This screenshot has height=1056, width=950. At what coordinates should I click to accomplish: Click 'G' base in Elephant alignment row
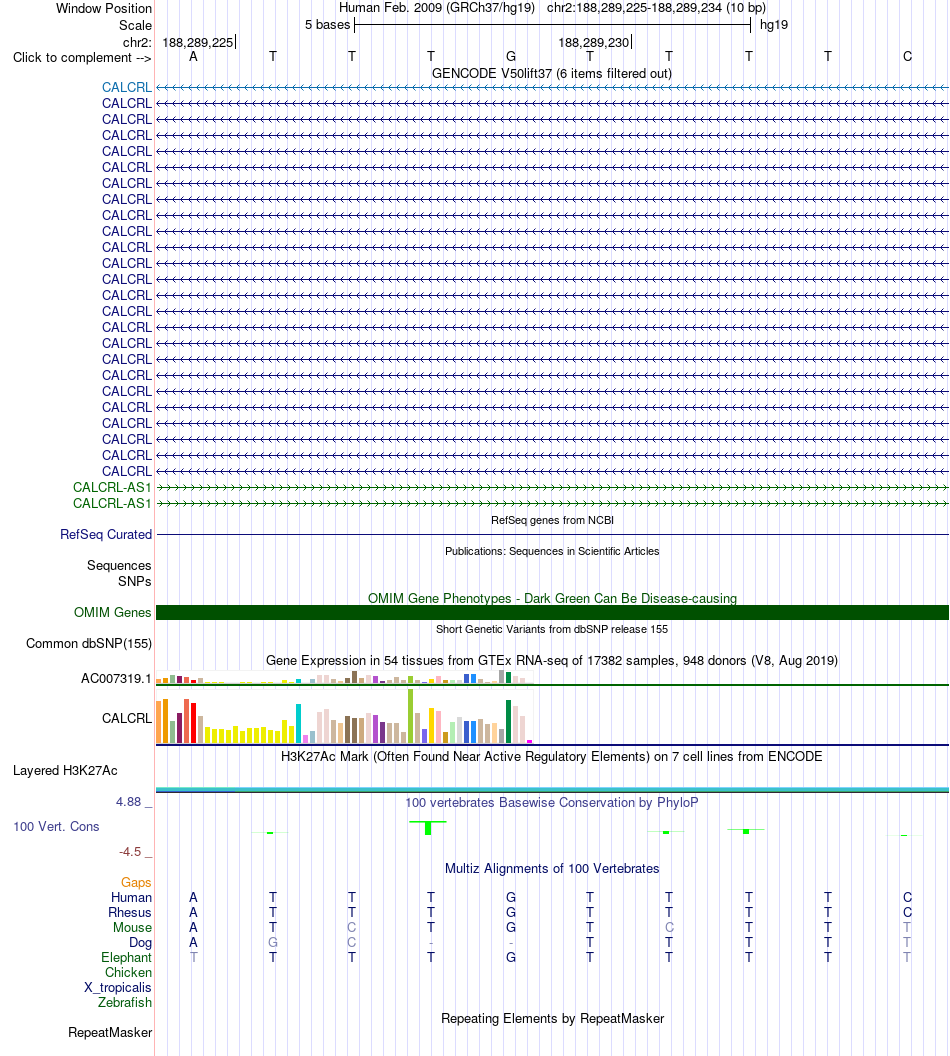pyautogui.click(x=511, y=958)
